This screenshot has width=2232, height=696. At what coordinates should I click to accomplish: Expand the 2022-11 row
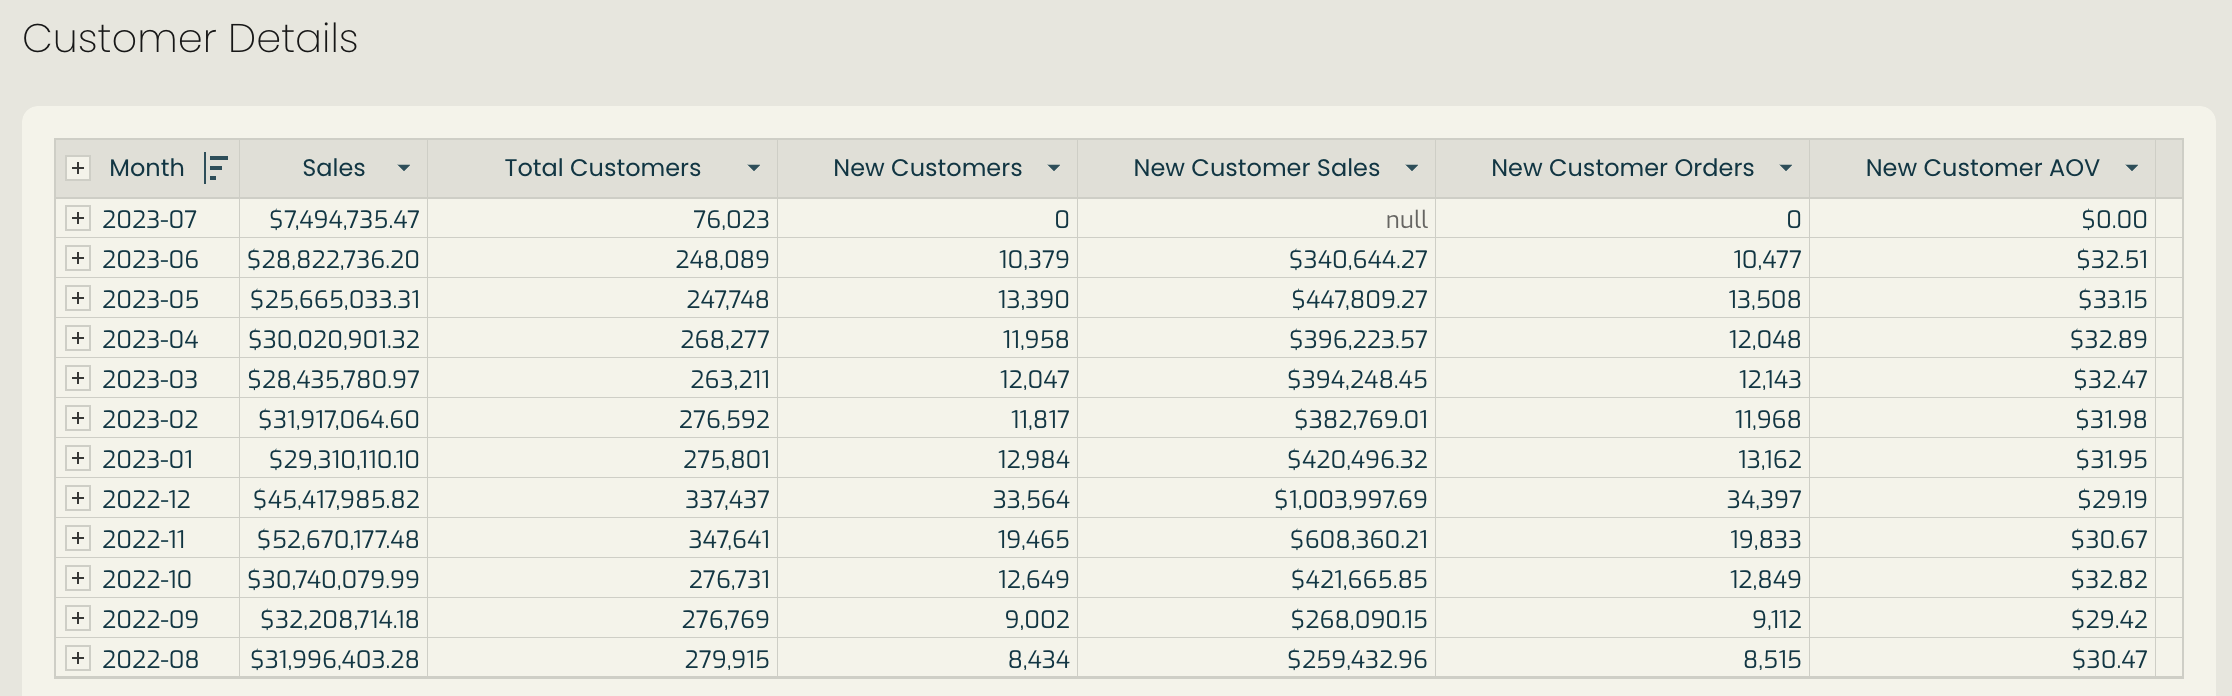point(78,538)
